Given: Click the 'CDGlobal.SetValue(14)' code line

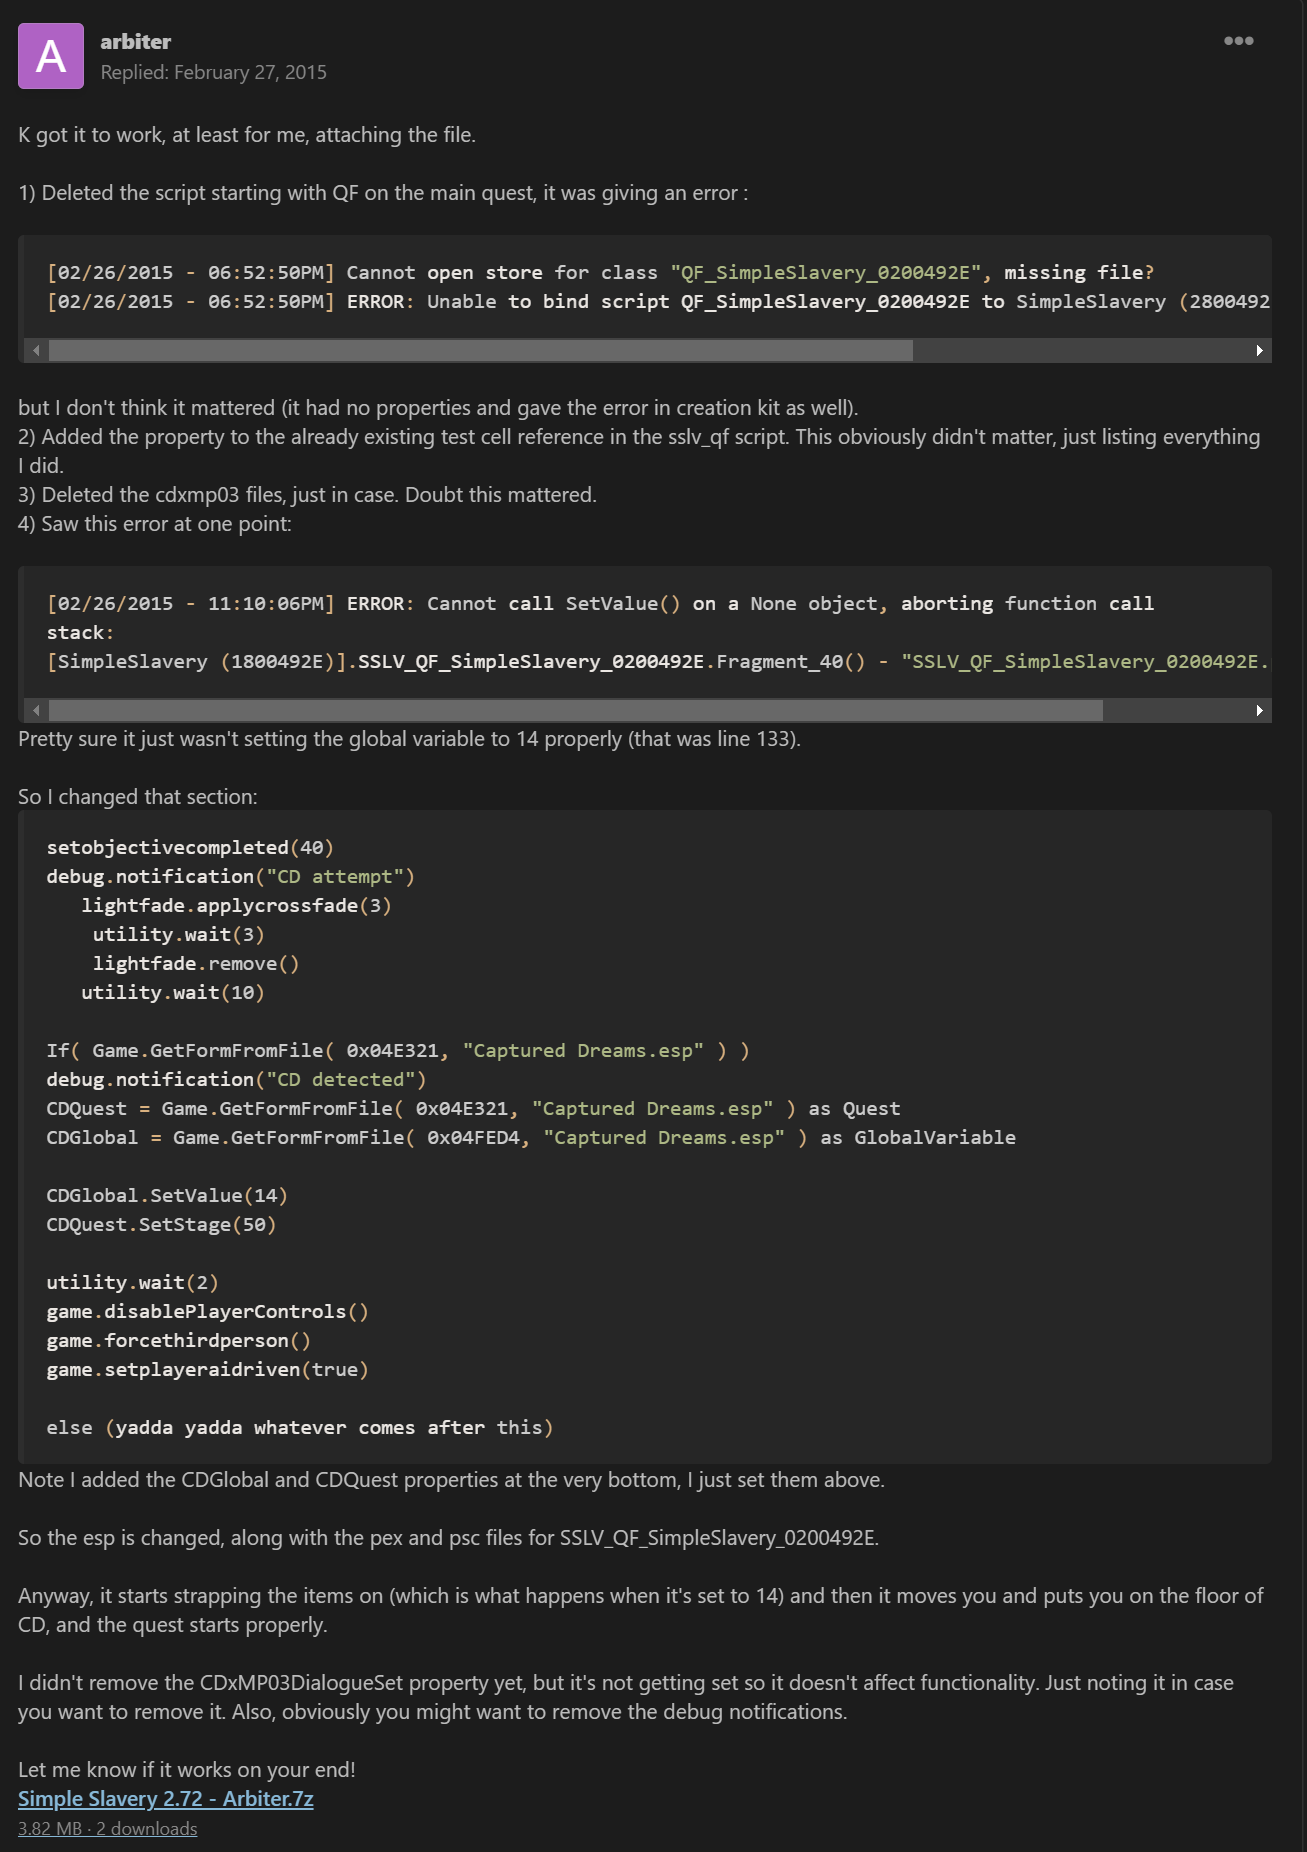Looking at the screenshot, I should coord(167,1195).
